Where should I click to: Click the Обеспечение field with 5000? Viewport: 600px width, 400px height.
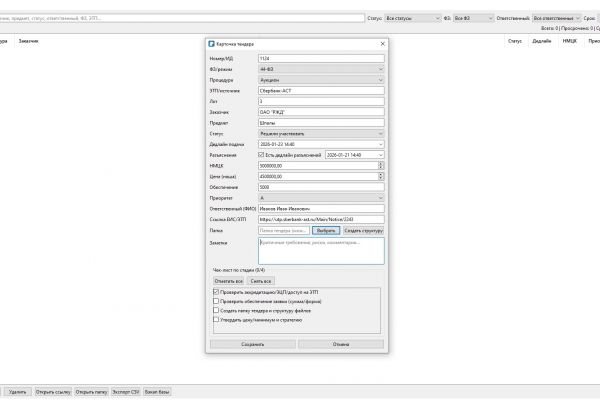pyautogui.click(x=321, y=187)
